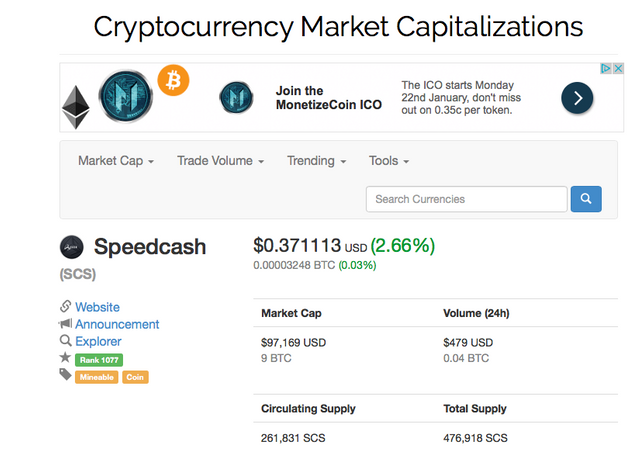Open the Trade Volume dropdown

pyautogui.click(x=220, y=161)
